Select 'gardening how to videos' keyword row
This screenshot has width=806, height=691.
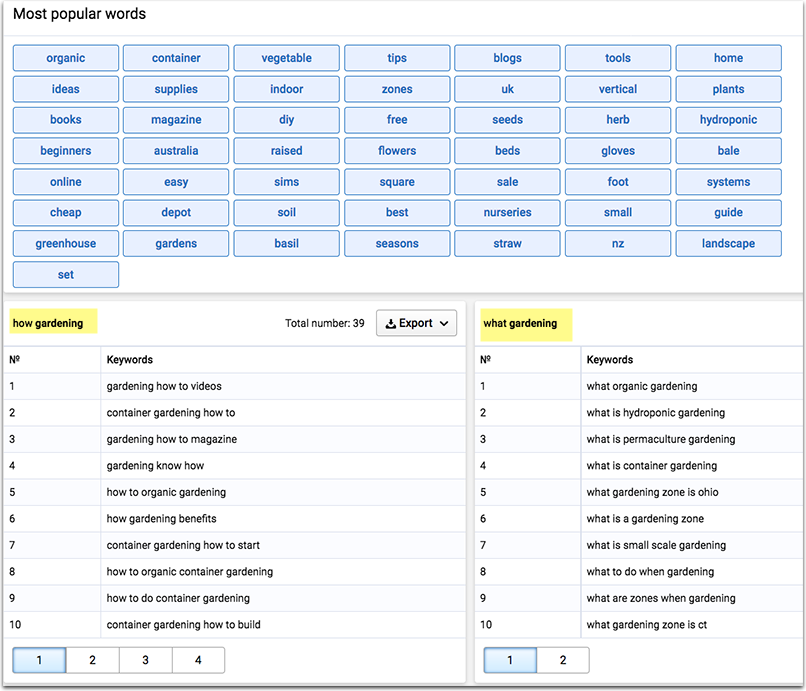[x=164, y=386]
